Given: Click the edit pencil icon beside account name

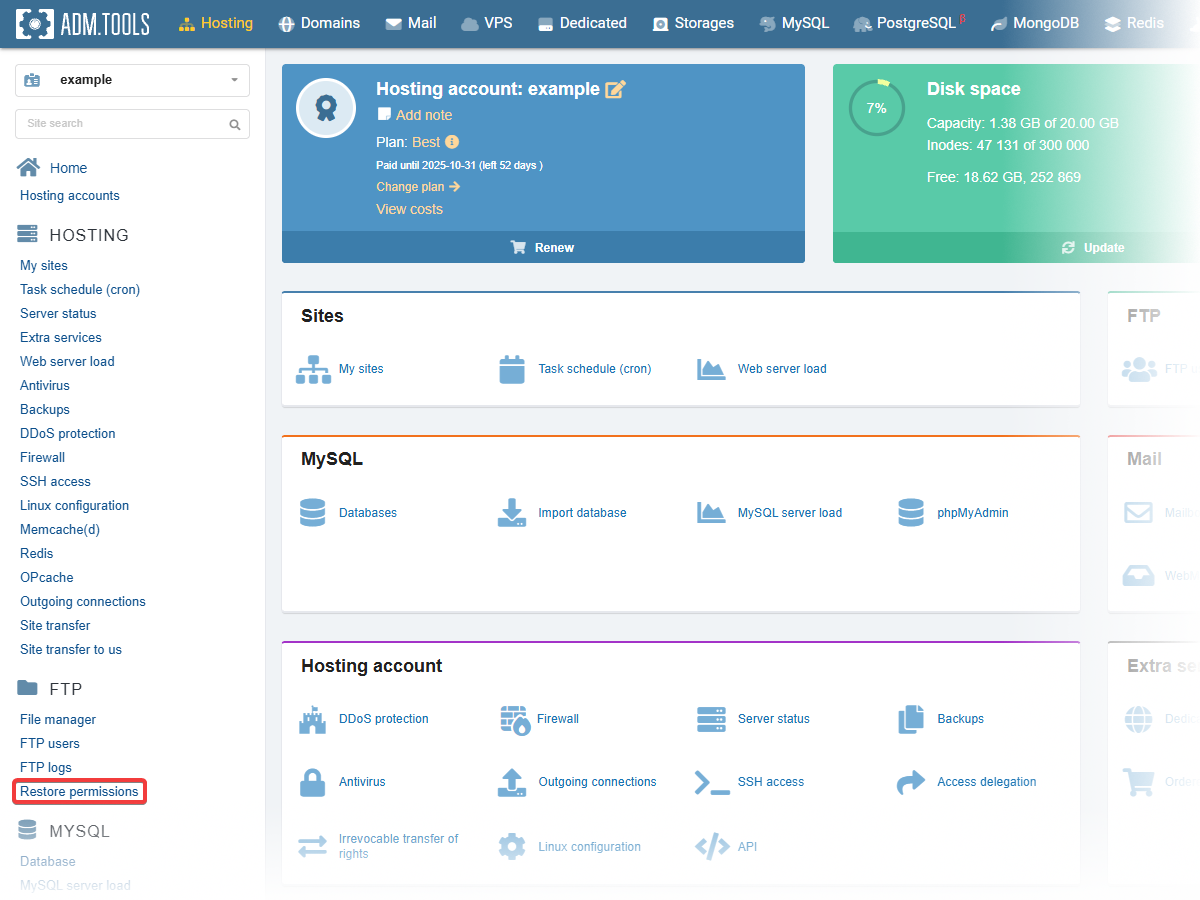Looking at the screenshot, I should [x=615, y=89].
